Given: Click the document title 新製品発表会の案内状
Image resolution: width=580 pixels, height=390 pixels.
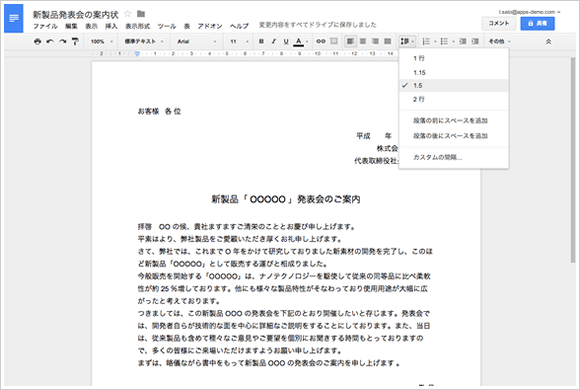Looking at the screenshot, I should point(76,14).
